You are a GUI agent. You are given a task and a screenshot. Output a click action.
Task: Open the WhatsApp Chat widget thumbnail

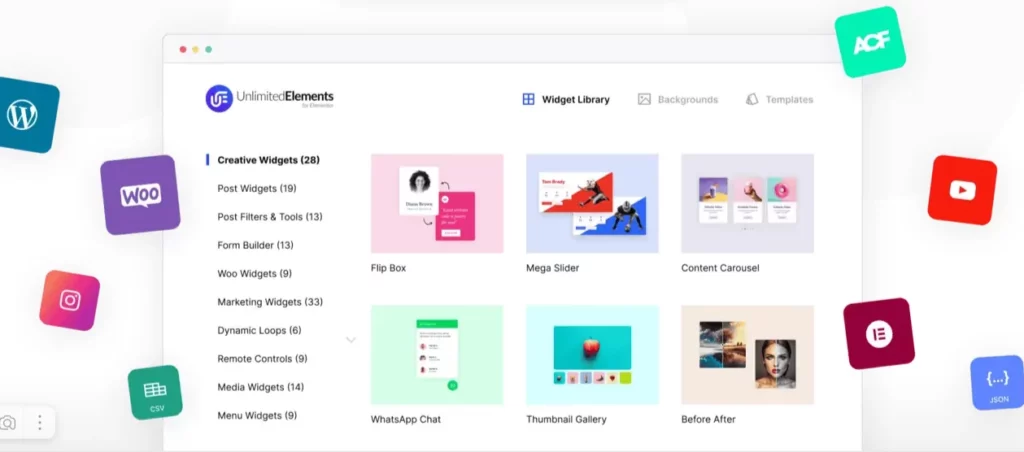click(437, 355)
